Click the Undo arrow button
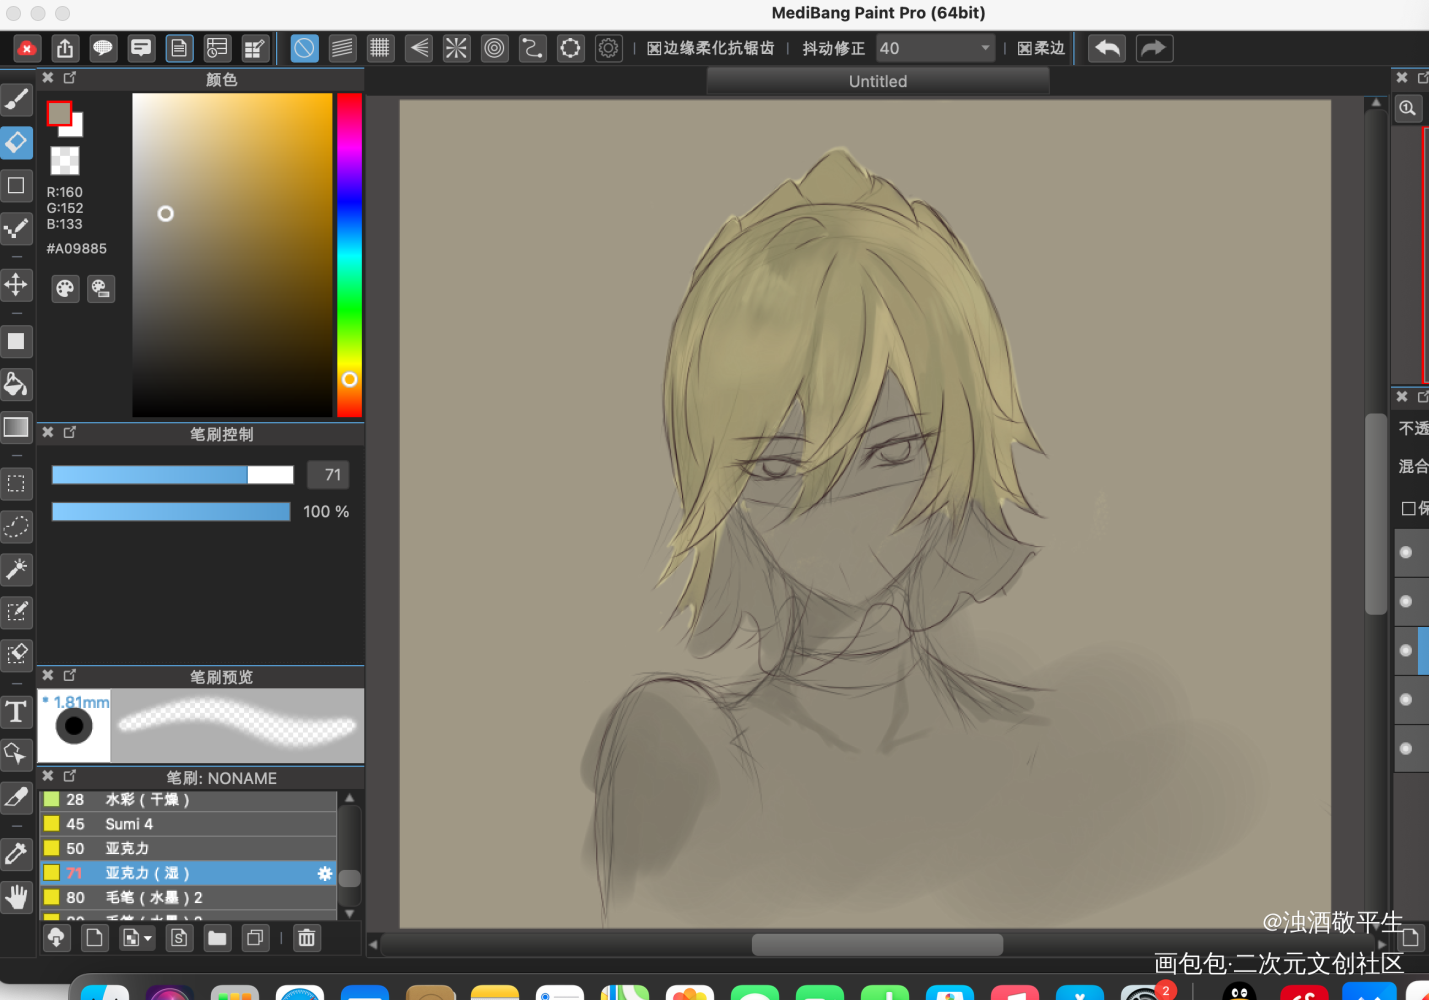Viewport: 1429px width, 1000px height. tap(1107, 48)
